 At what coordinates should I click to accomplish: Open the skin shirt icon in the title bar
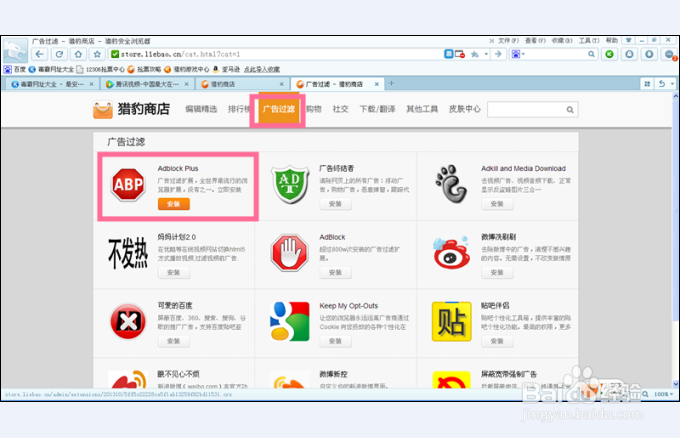(628, 40)
